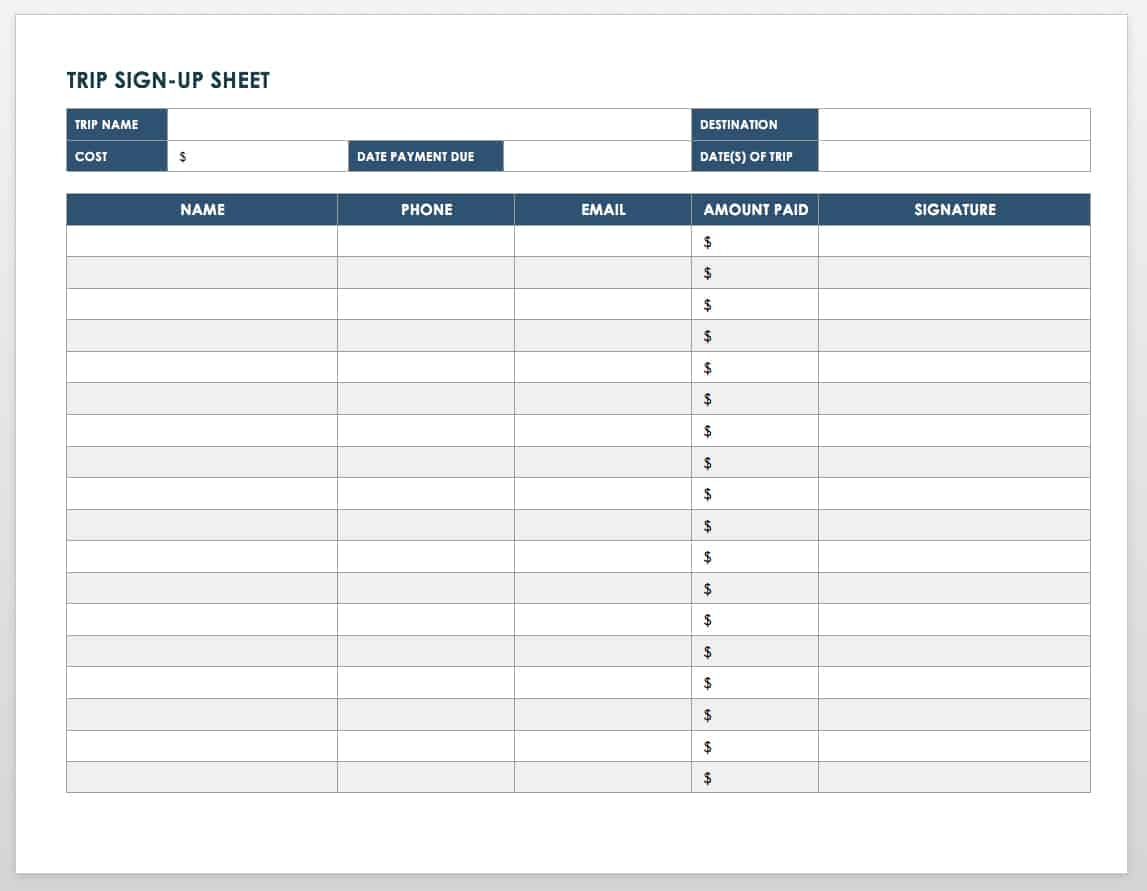
Task: Click the second row's Name cell
Action: pyautogui.click(x=202, y=272)
